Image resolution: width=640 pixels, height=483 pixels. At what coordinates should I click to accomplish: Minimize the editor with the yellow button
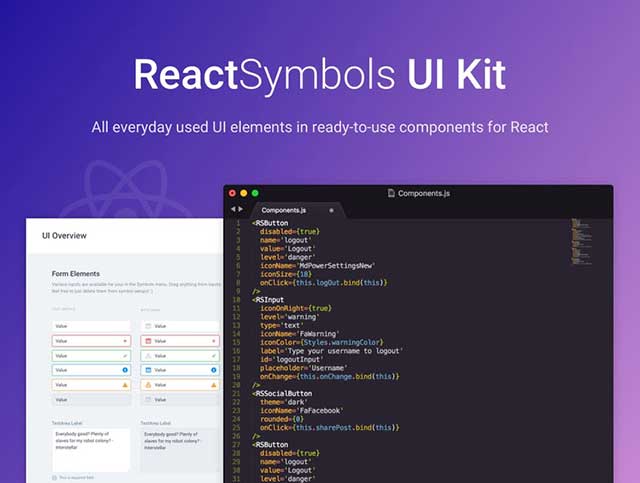tap(244, 193)
